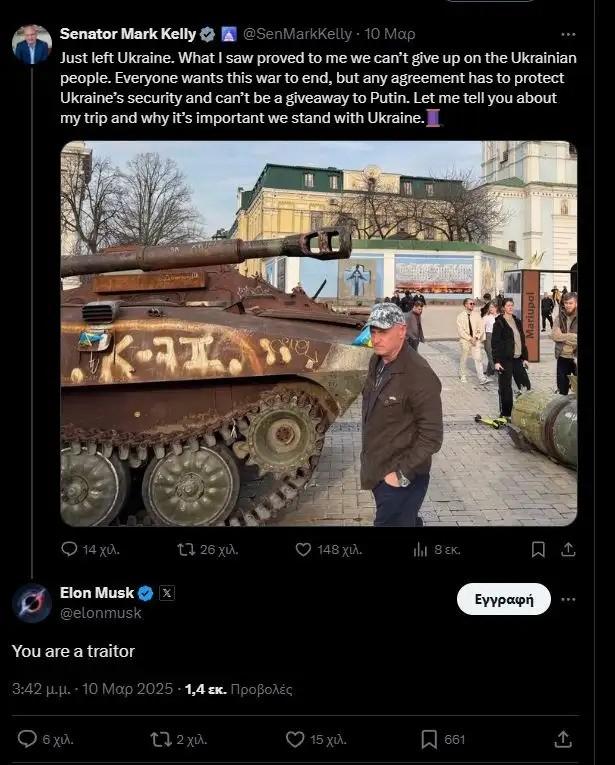Reply to Elon Musk's tweet

[x=45, y=740]
